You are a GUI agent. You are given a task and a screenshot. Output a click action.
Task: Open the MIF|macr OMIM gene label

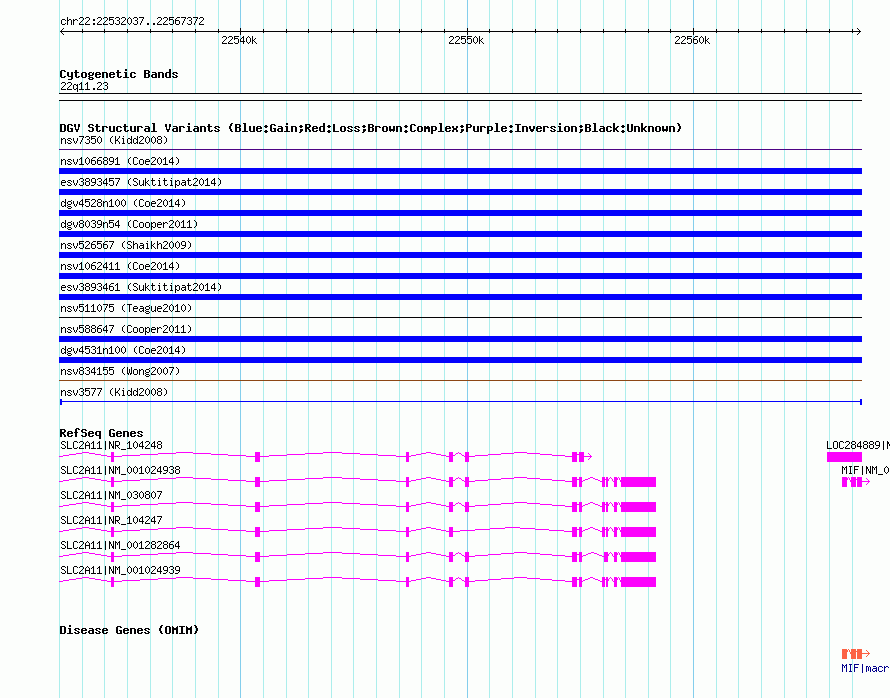coord(866,668)
